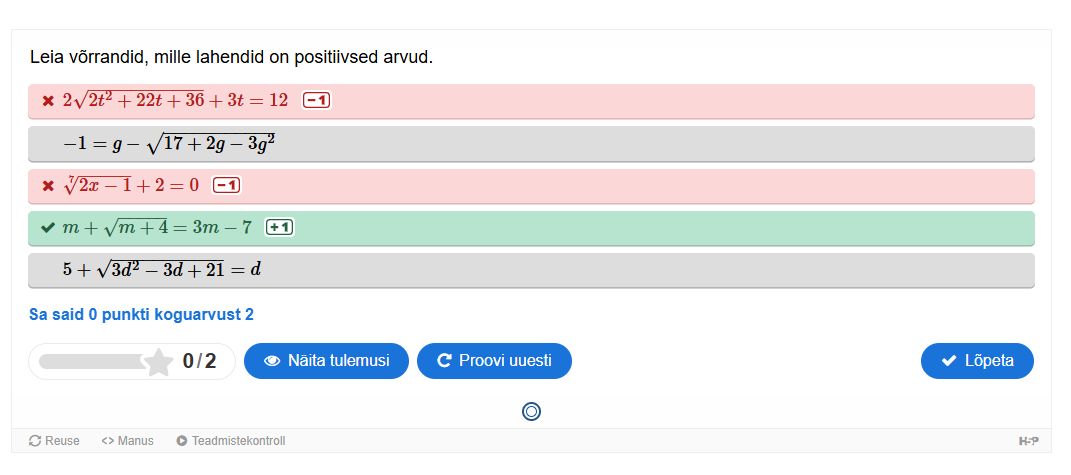
Task: Click the +1 score badge on the green equation
Action: [279, 228]
